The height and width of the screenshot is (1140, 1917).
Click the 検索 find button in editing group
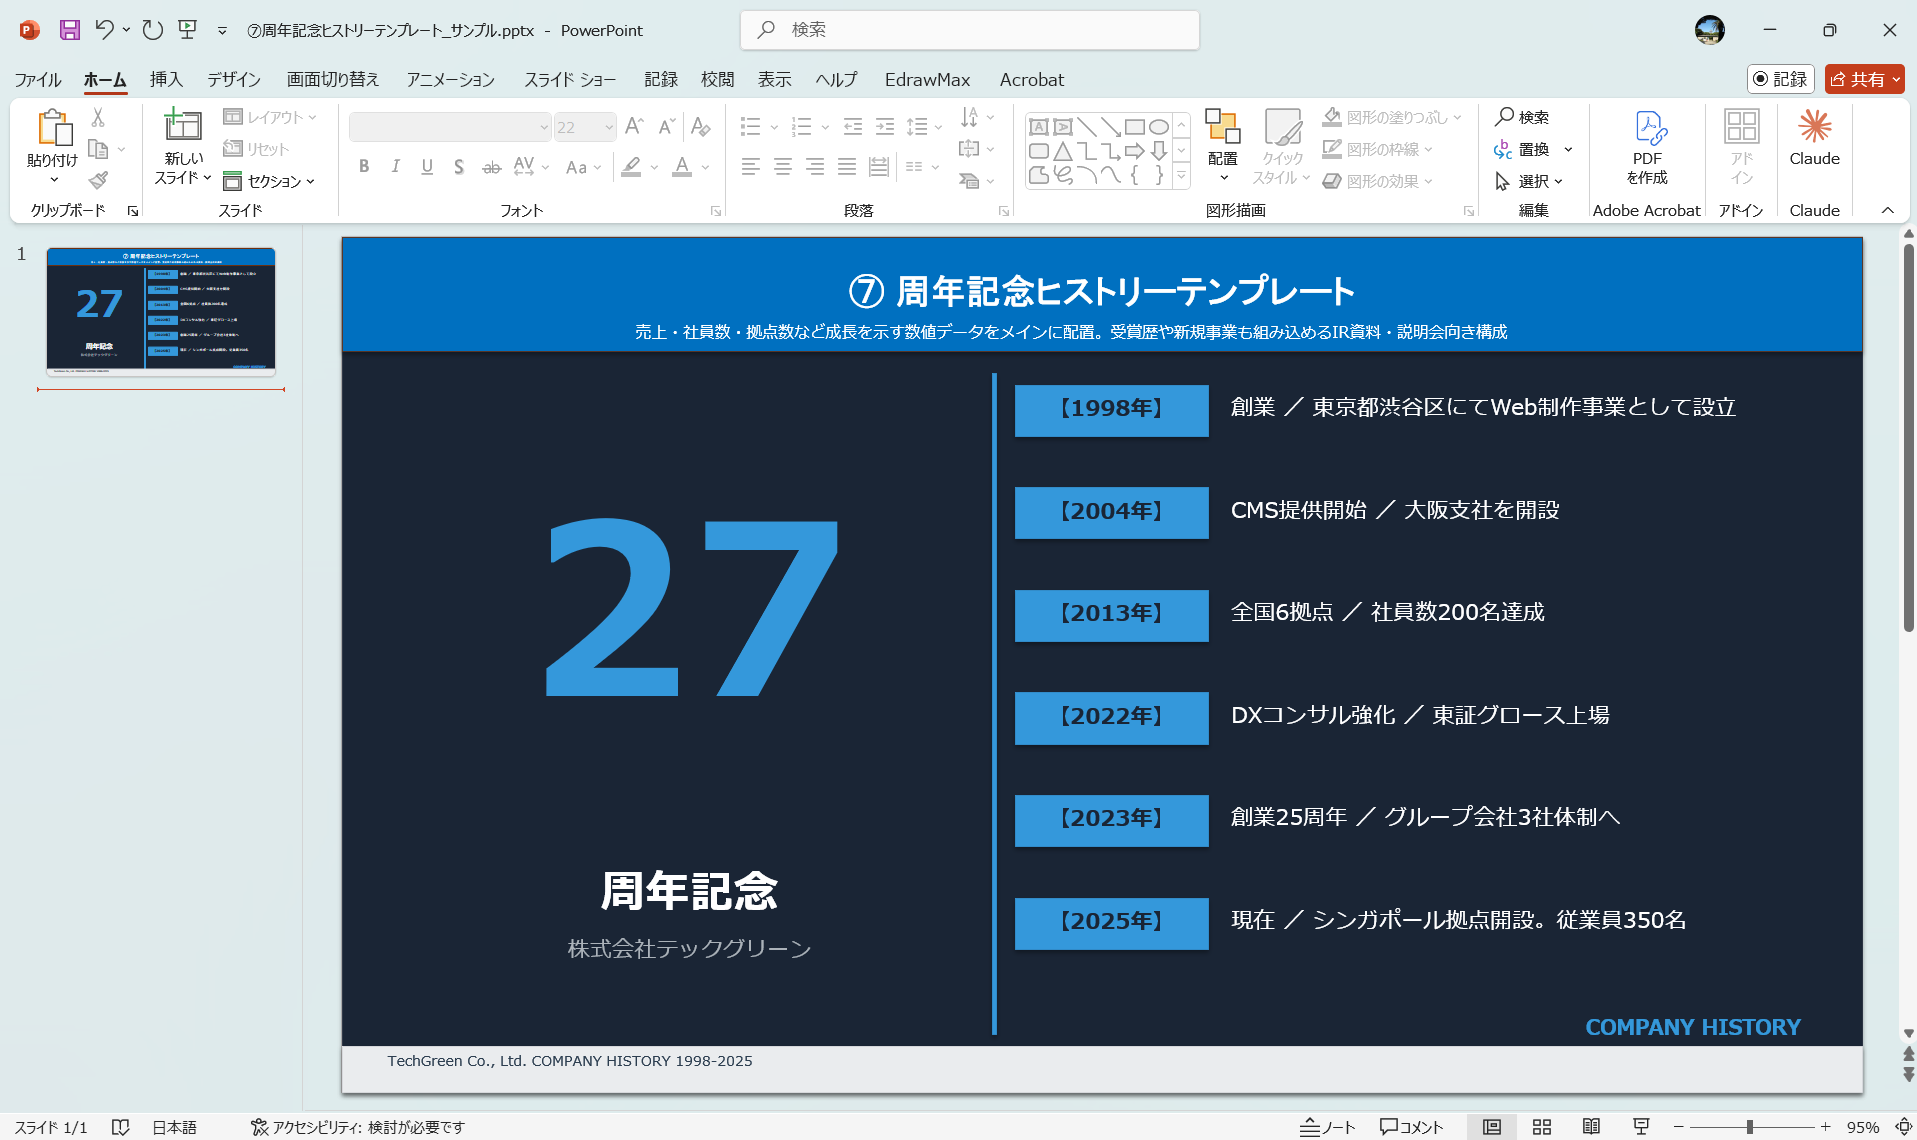(1522, 117)
